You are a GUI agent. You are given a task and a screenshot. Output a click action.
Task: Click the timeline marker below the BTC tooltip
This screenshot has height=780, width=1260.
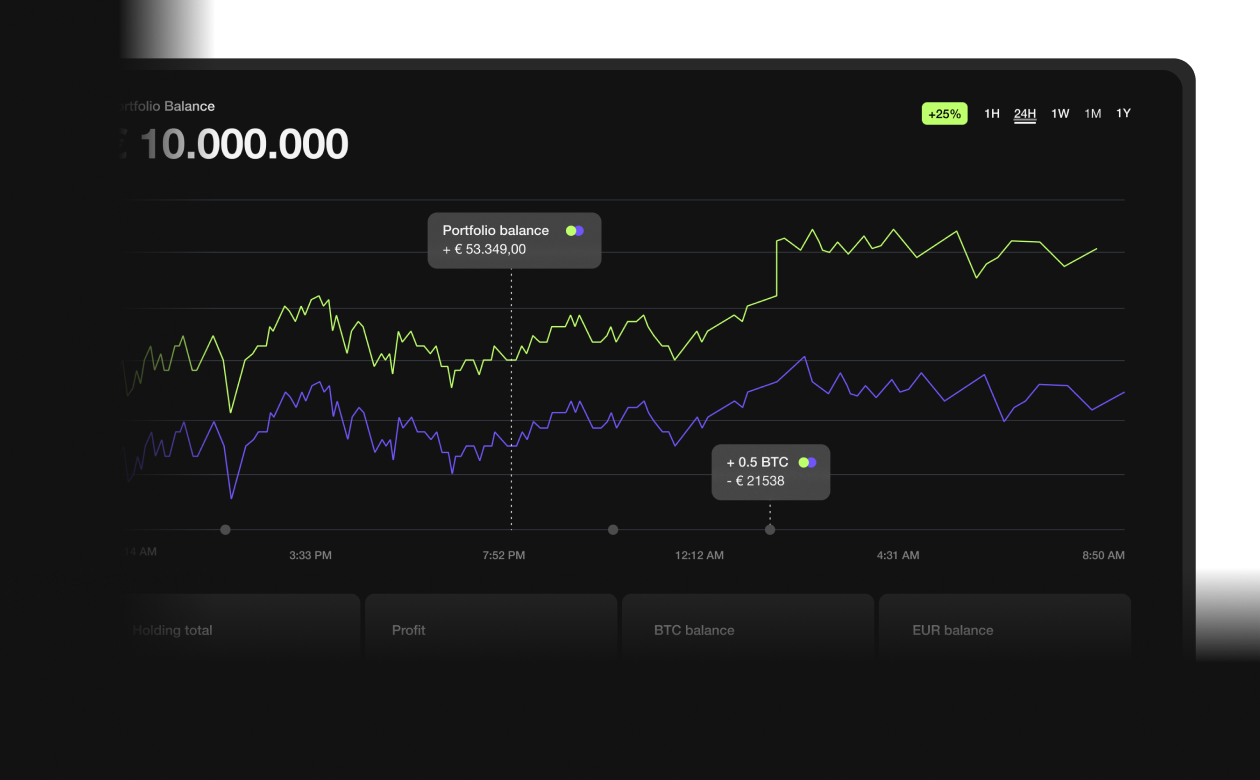point(770,530)
